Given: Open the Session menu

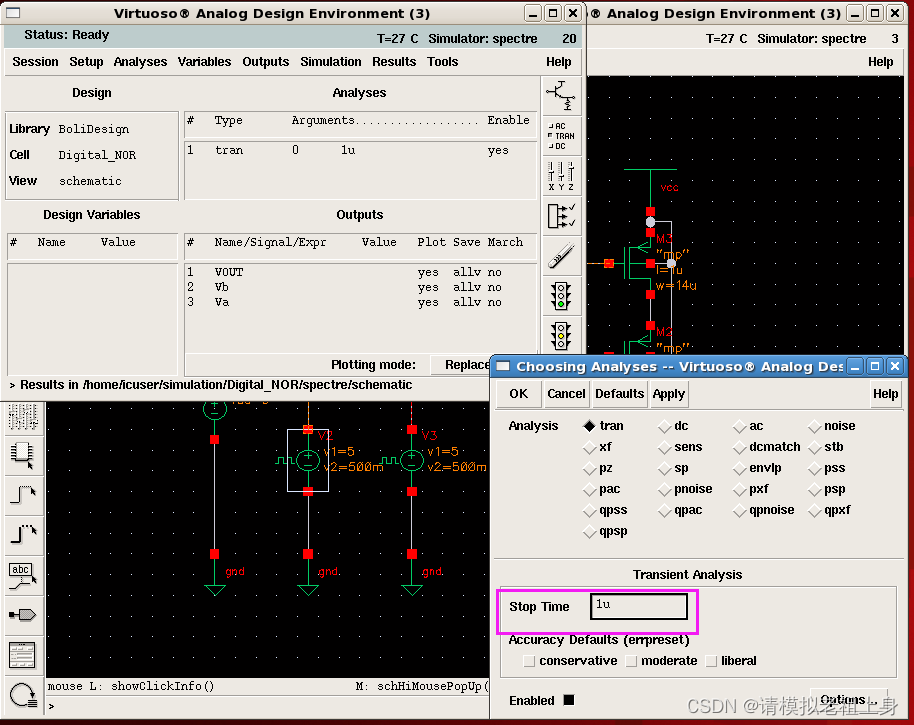Looking at the screenshot, I should click(36, 62).
